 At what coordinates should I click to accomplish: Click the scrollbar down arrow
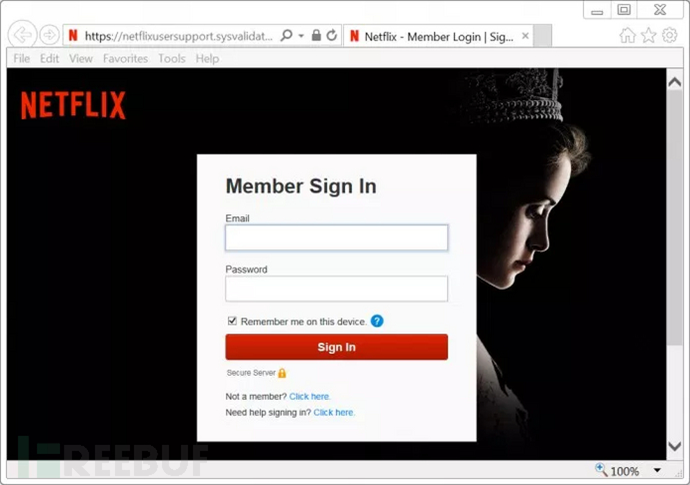click(675, 447)
